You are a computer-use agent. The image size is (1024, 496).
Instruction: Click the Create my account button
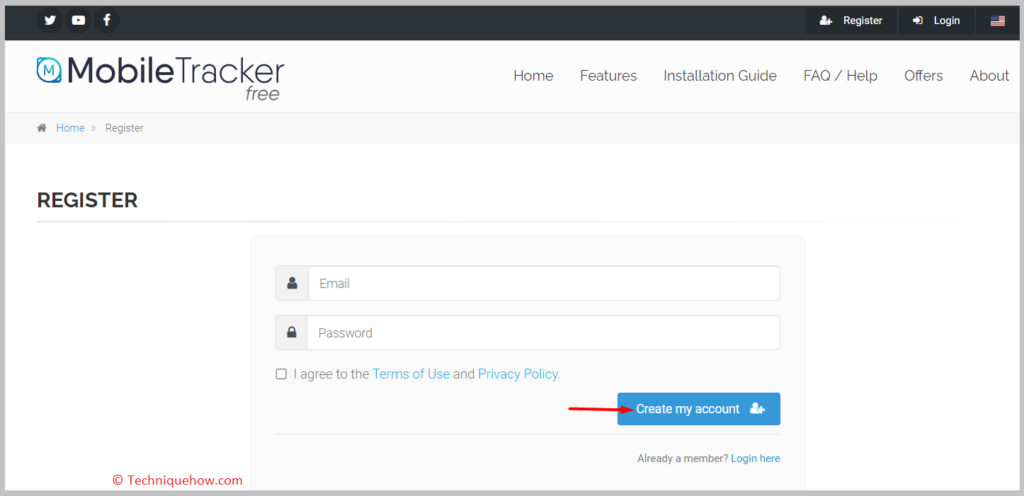699,409
